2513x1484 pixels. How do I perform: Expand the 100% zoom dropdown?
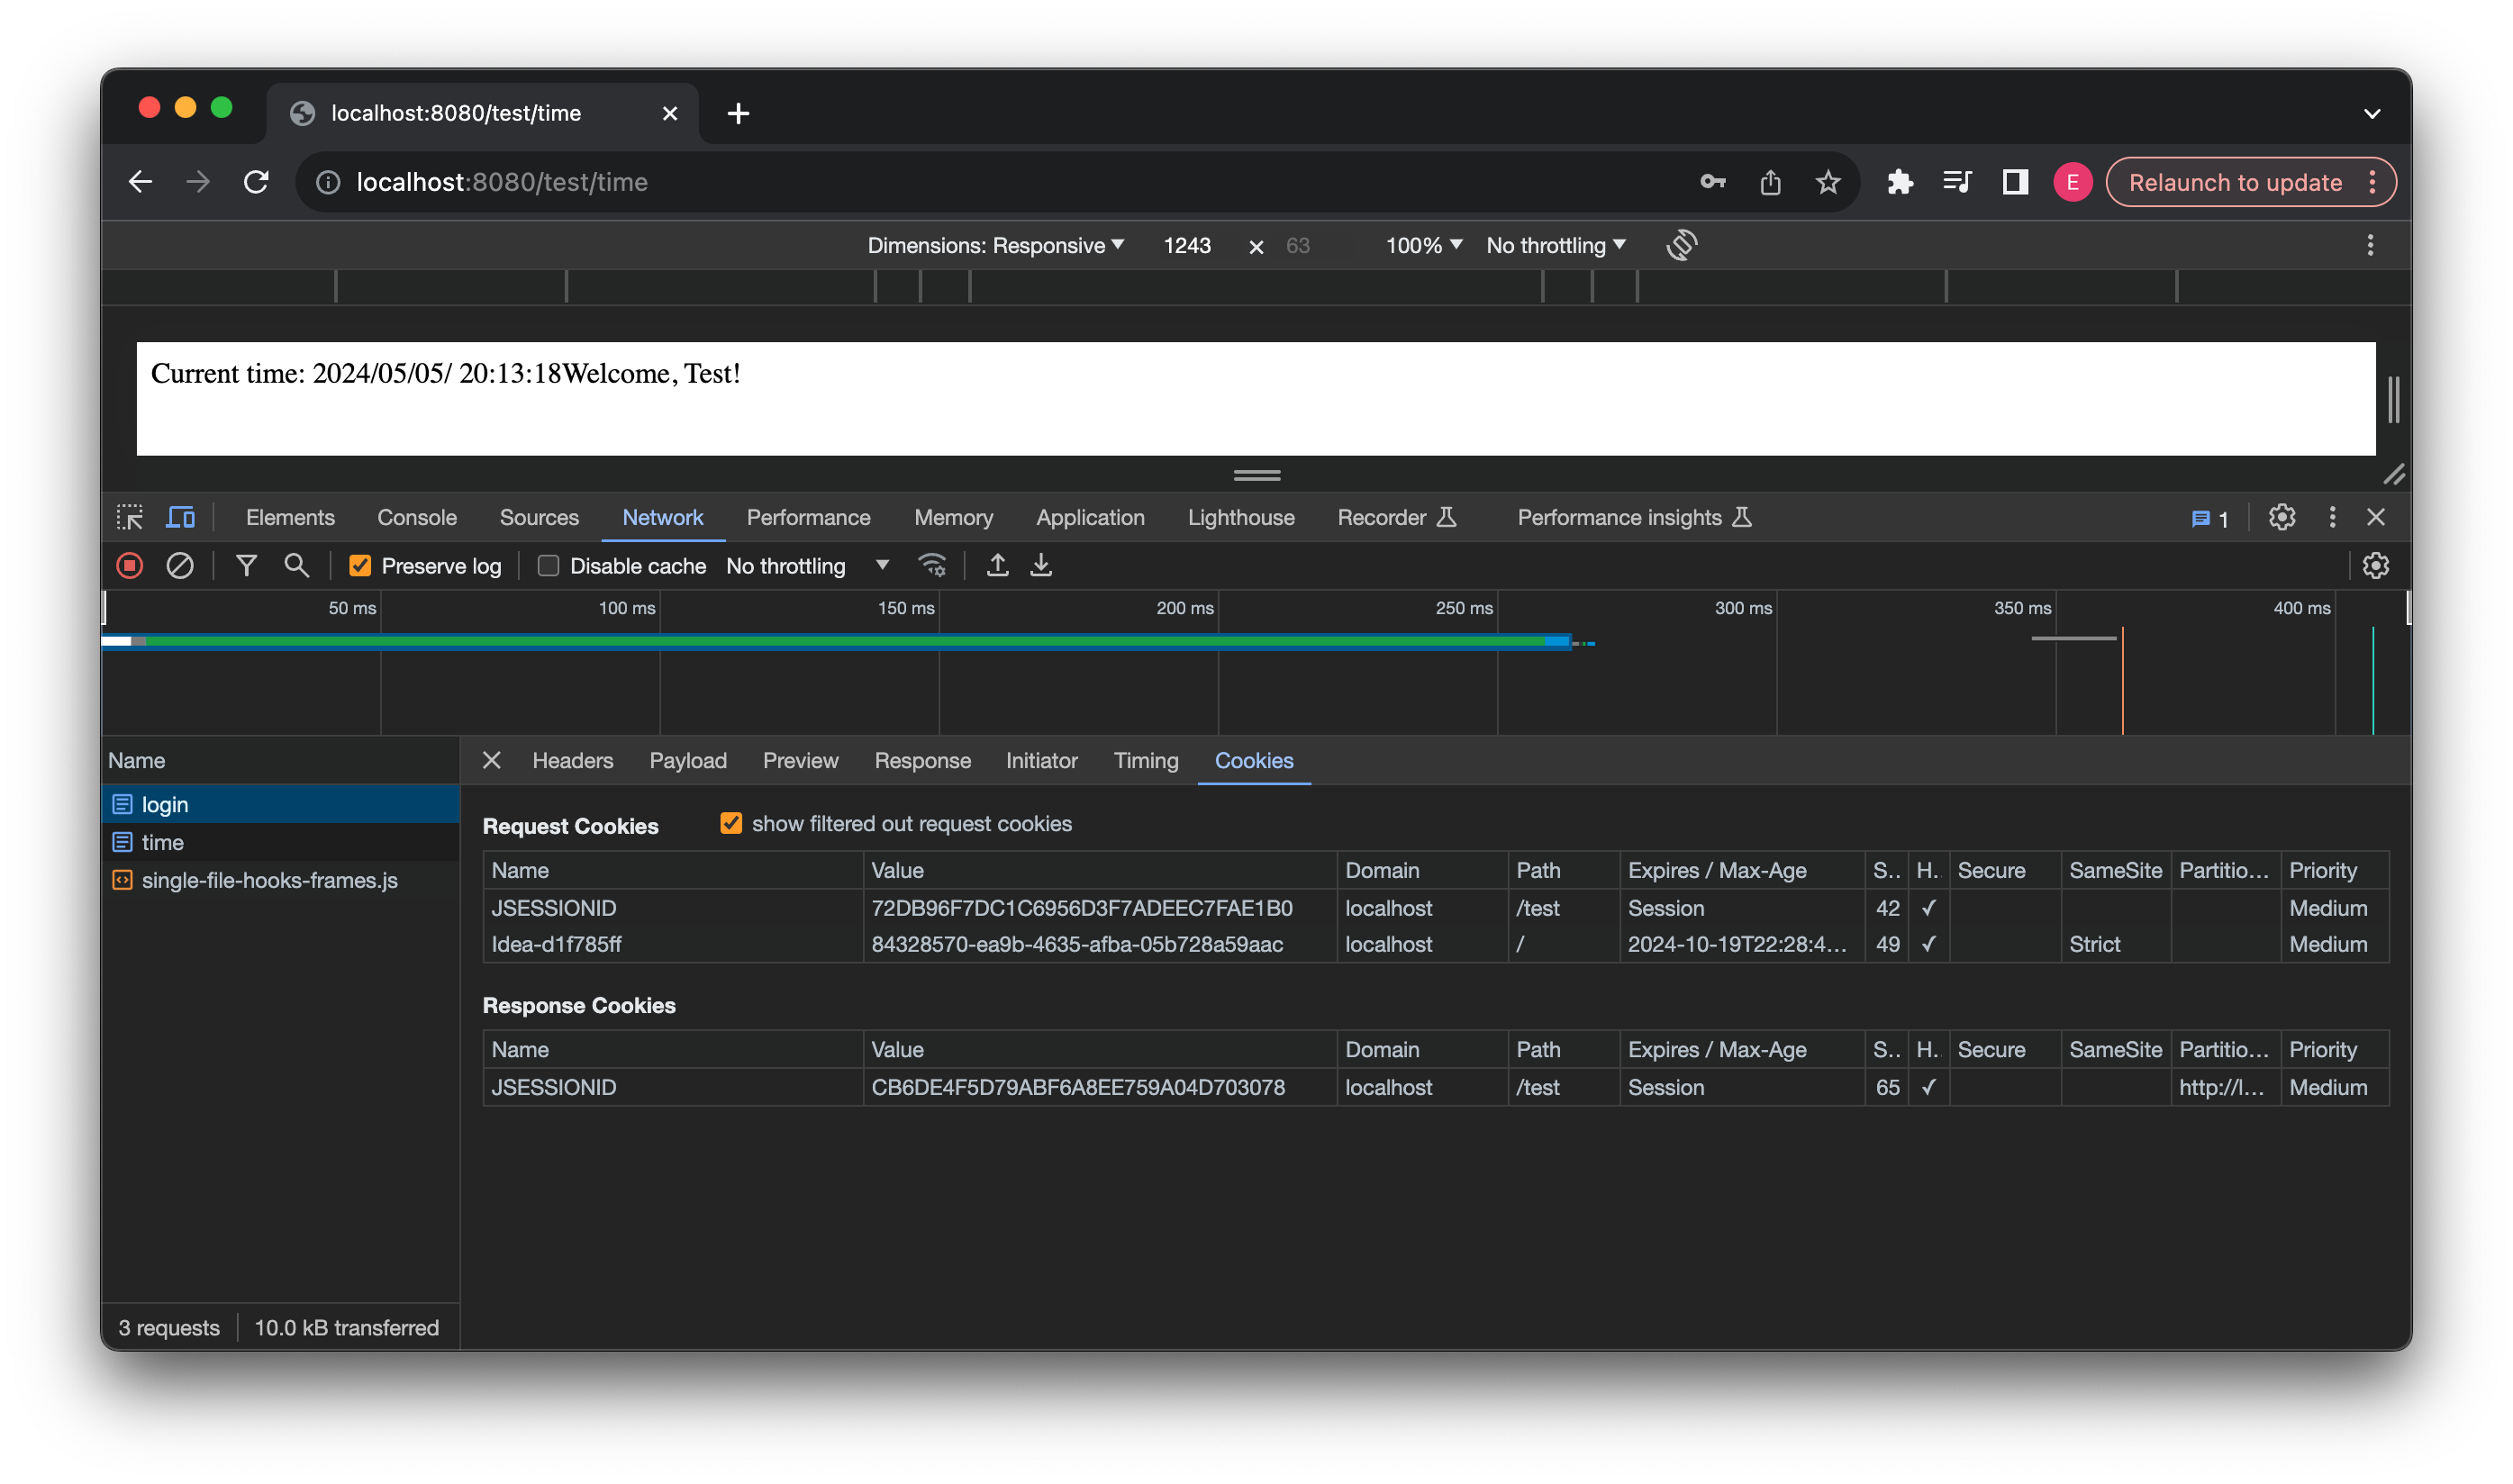(x=1423, y=245)
